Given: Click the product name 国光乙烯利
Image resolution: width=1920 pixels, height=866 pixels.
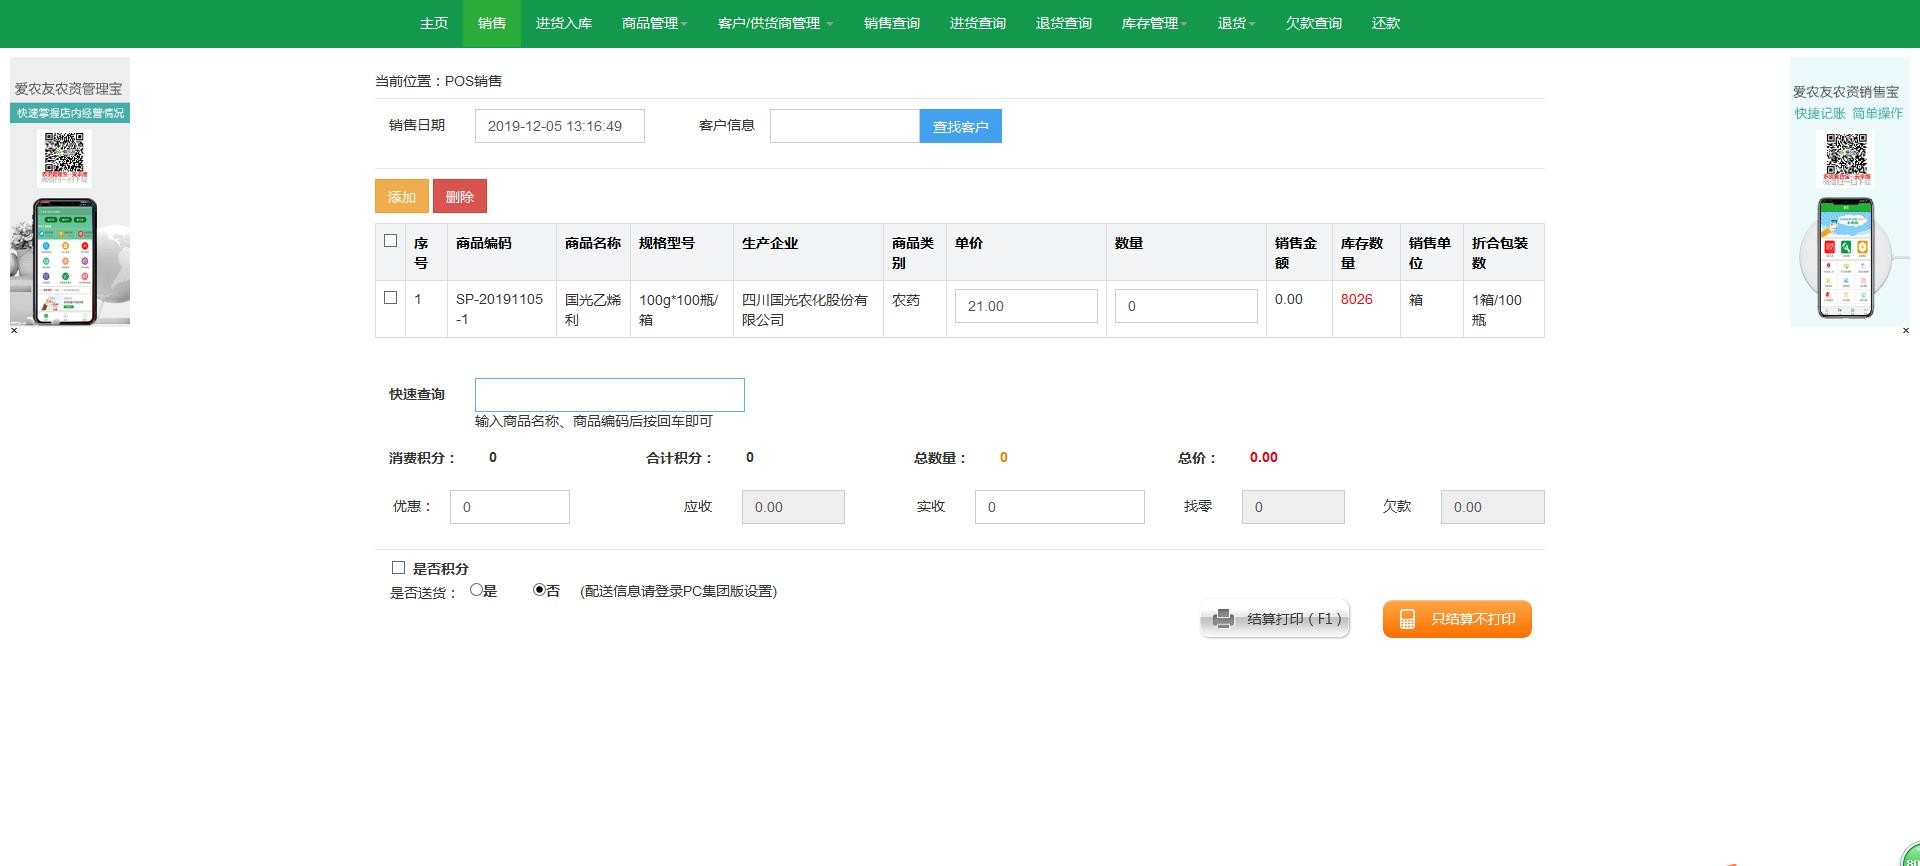Looking at the screenshot, I should (593, 309).
